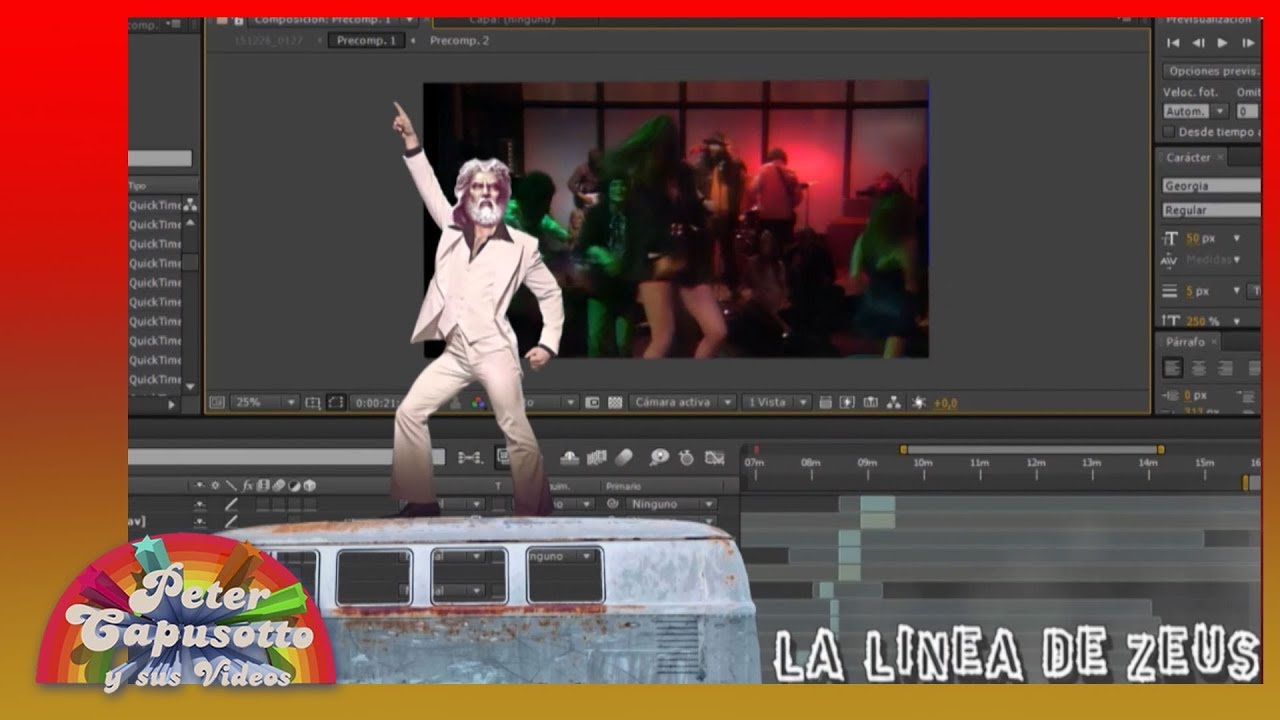
Task: Click the 250 % vertical scale value
Action: click(x=1202, y=321)
